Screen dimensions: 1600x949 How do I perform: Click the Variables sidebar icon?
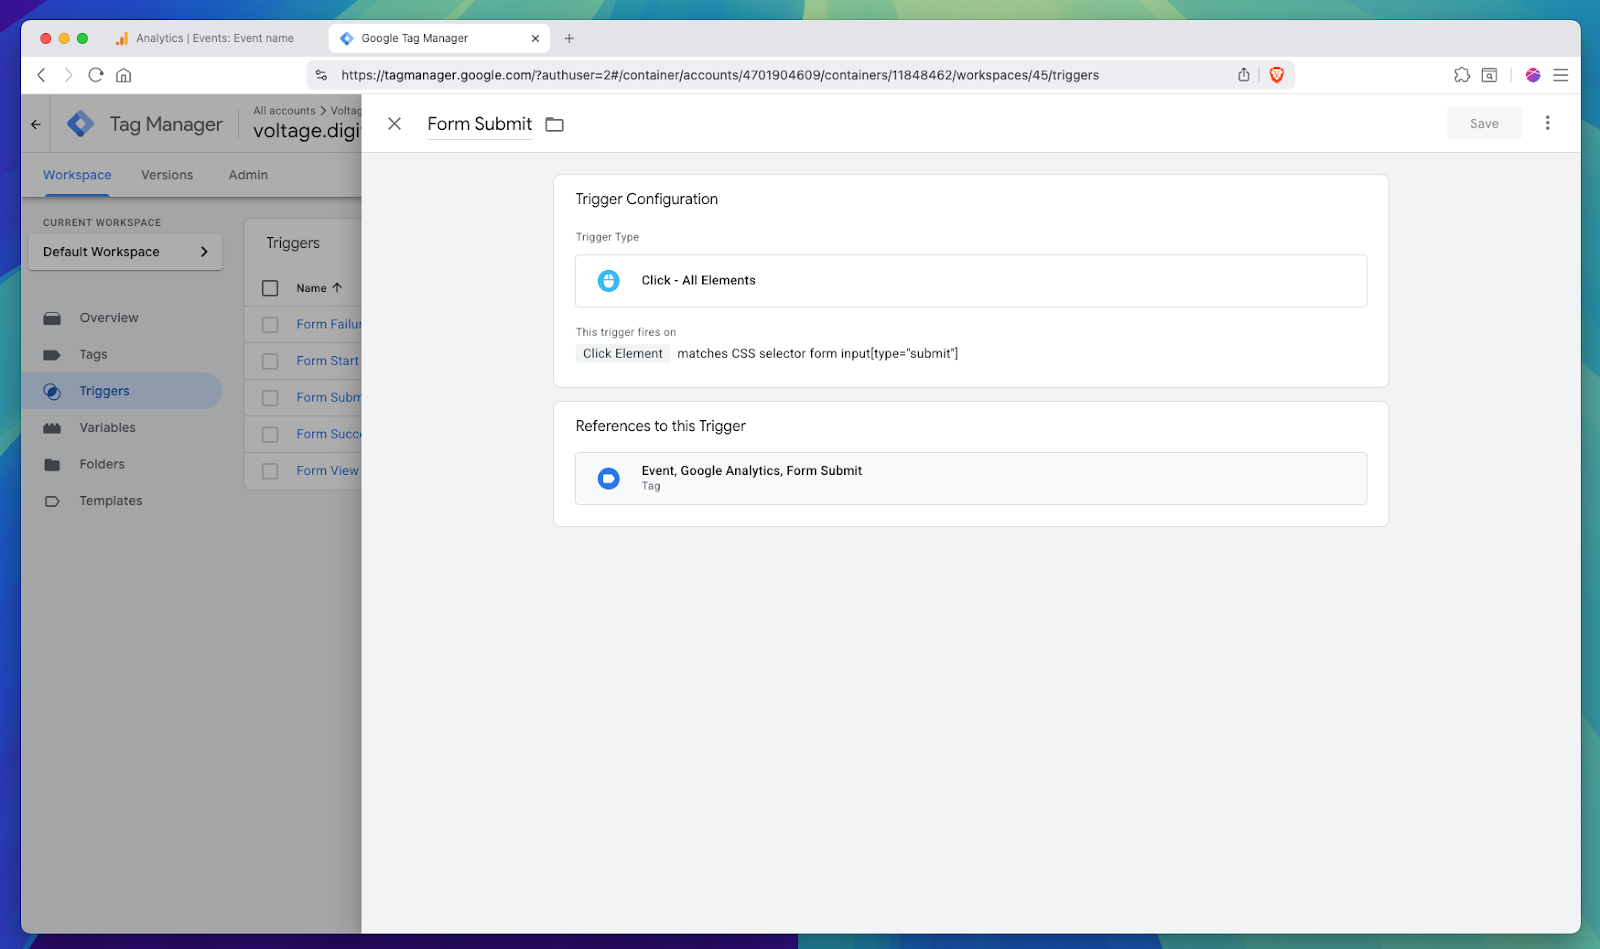(x=52, y=428)
